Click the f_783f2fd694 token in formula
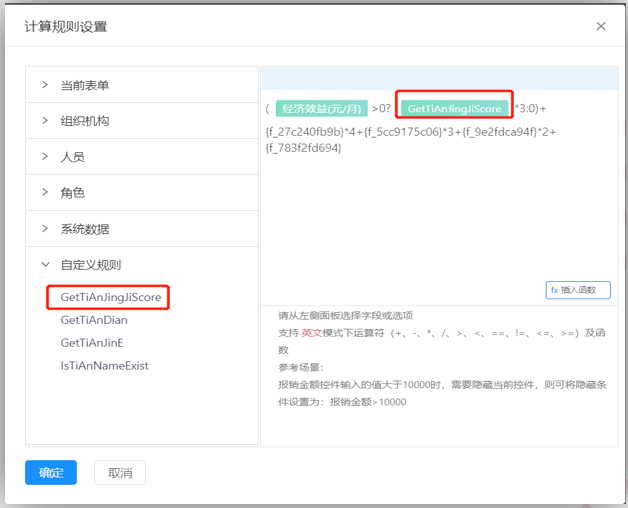Screen dimensions: 628x508 click(x=304, y=148)
